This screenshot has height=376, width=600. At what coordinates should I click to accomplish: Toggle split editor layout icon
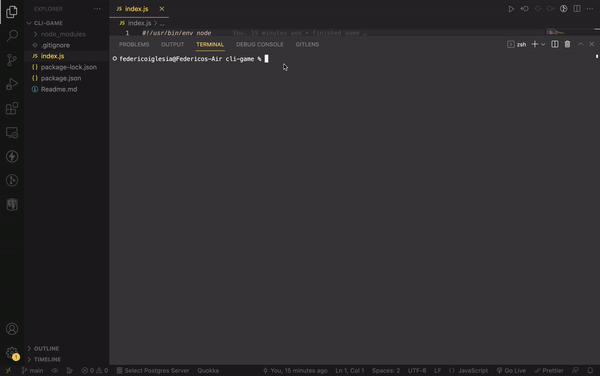[x=577, y=9]
